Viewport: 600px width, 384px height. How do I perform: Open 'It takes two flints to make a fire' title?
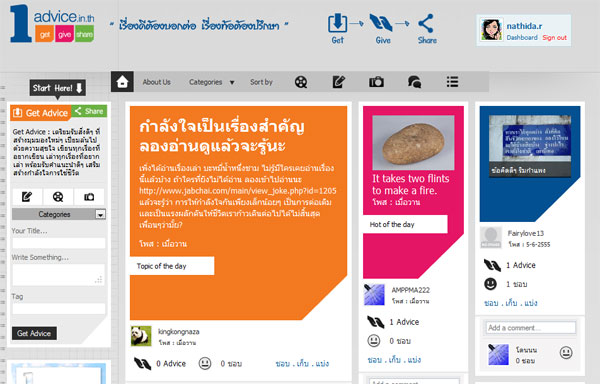click(x=411, y=184)
